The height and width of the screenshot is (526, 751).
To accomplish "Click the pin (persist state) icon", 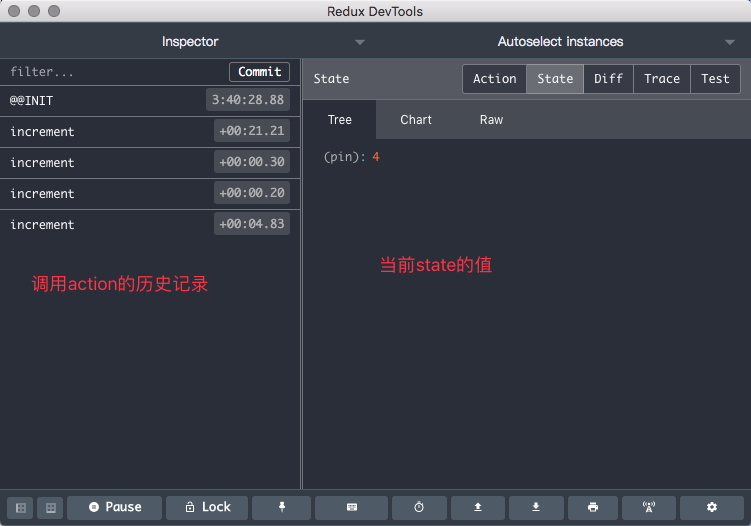I will point(282,508).
